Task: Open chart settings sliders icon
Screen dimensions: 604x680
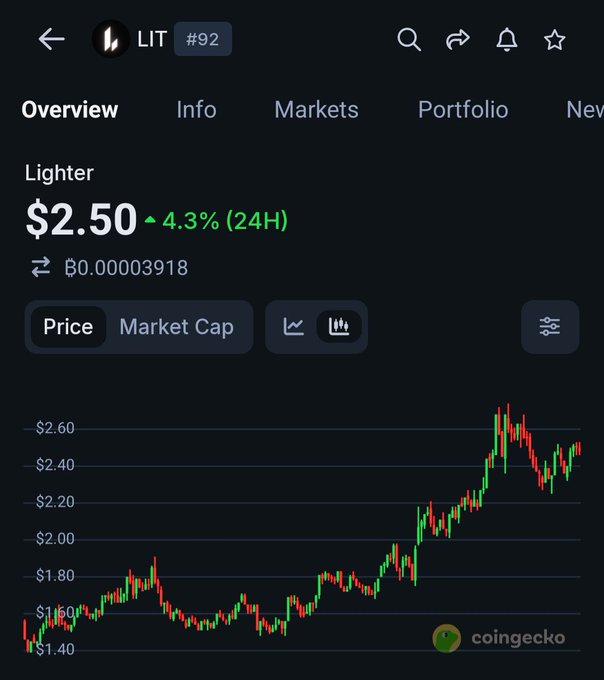Action: click(x=550, y=327)
